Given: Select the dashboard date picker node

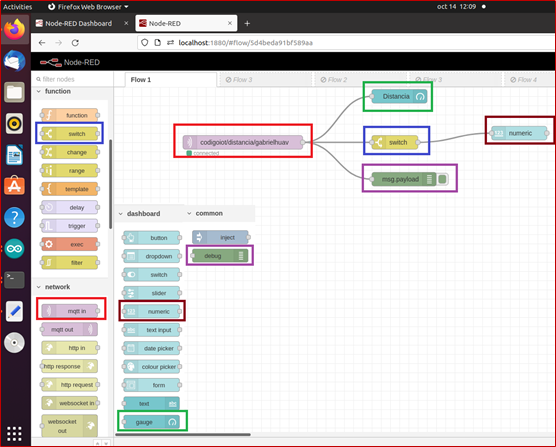Looking at the screenshot, I should tap(151, 348).
